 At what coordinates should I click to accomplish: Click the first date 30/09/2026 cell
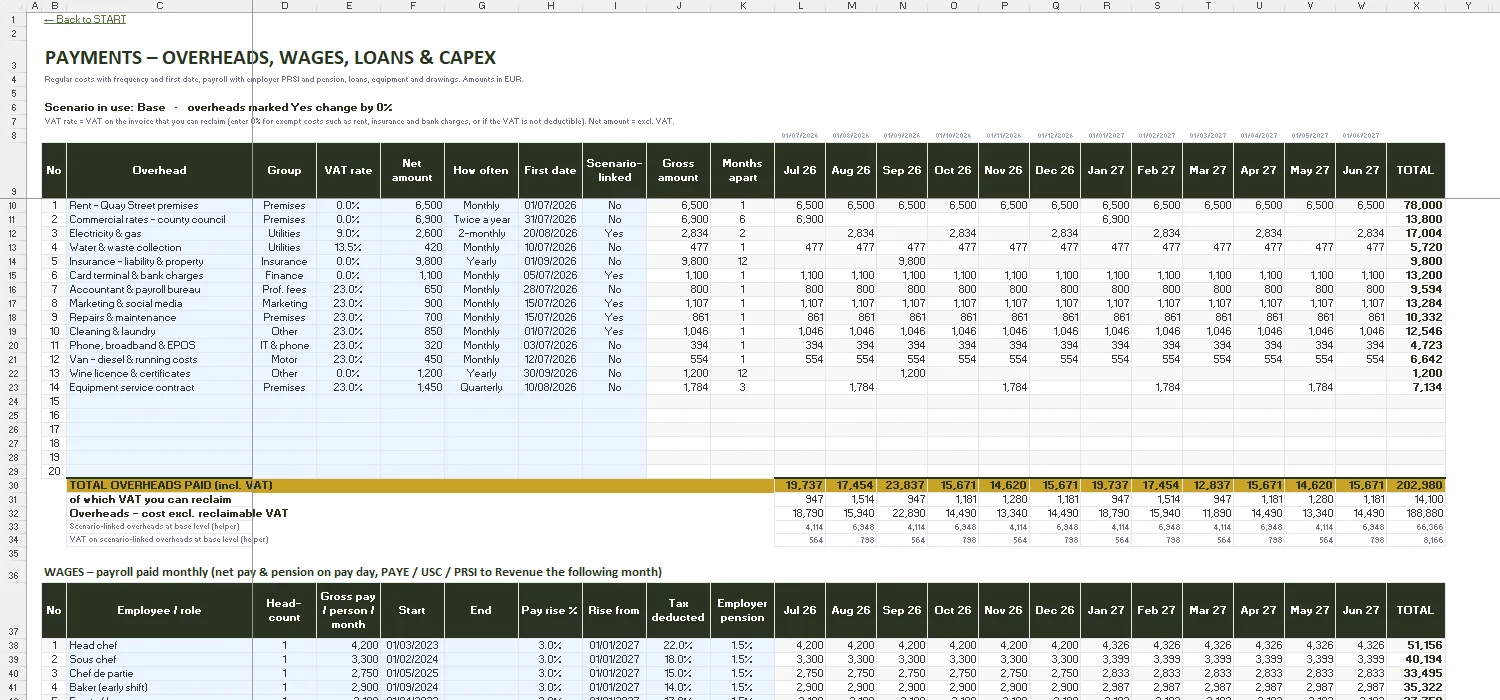[550, 373]
